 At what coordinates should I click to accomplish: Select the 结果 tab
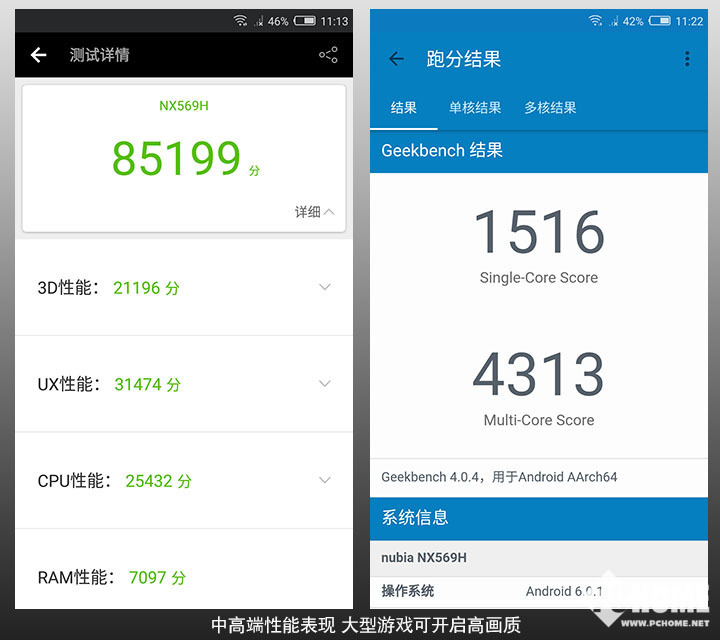[404, 108]
